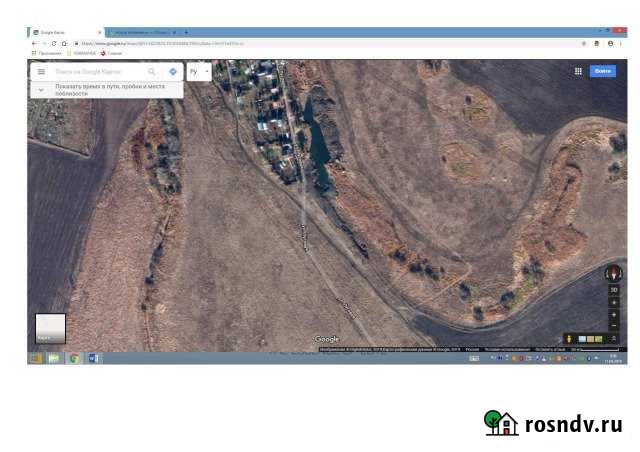
Task: Switch to the Google Maps browser tab
Action: tap(62, 32)
